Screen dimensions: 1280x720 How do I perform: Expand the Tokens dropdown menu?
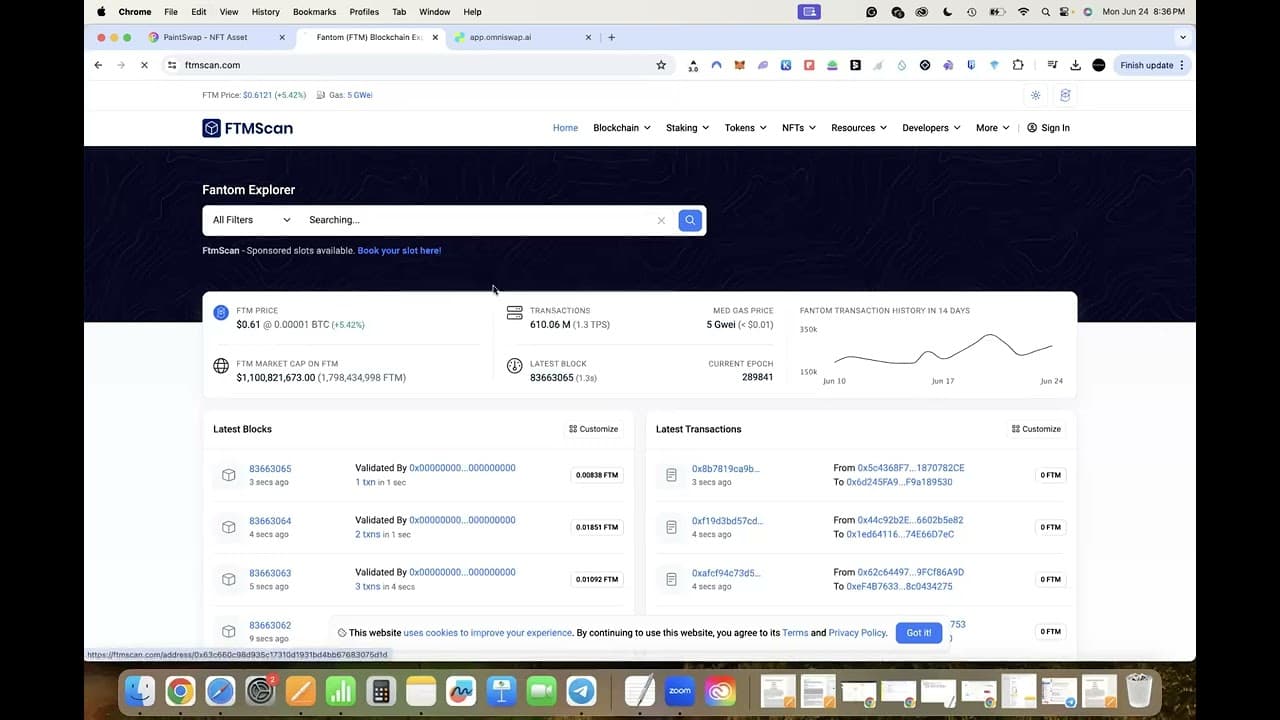746,128
